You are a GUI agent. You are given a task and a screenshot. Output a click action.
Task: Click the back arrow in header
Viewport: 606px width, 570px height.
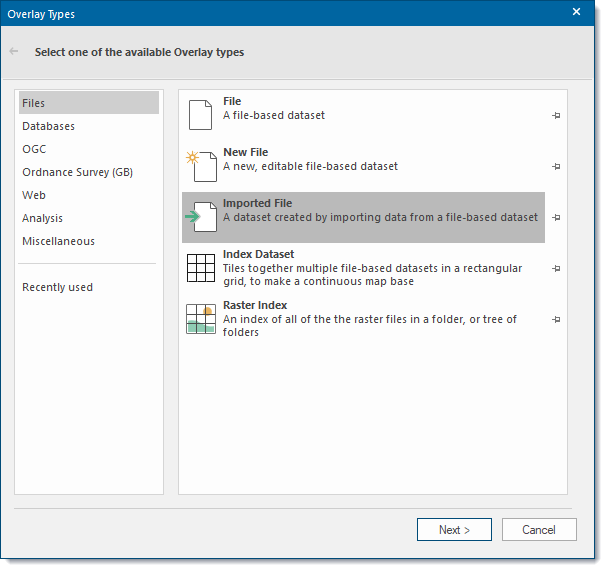tap(14, 51)
